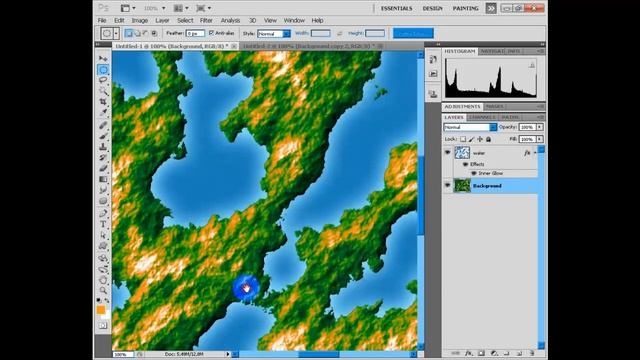Toggle Lock position icon
The width and height of the screenshot is (640, 360).
click(480, 139)
